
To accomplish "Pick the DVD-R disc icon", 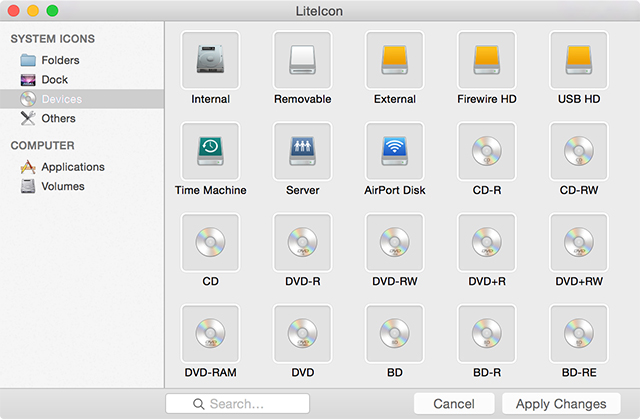I will [302, 242].
